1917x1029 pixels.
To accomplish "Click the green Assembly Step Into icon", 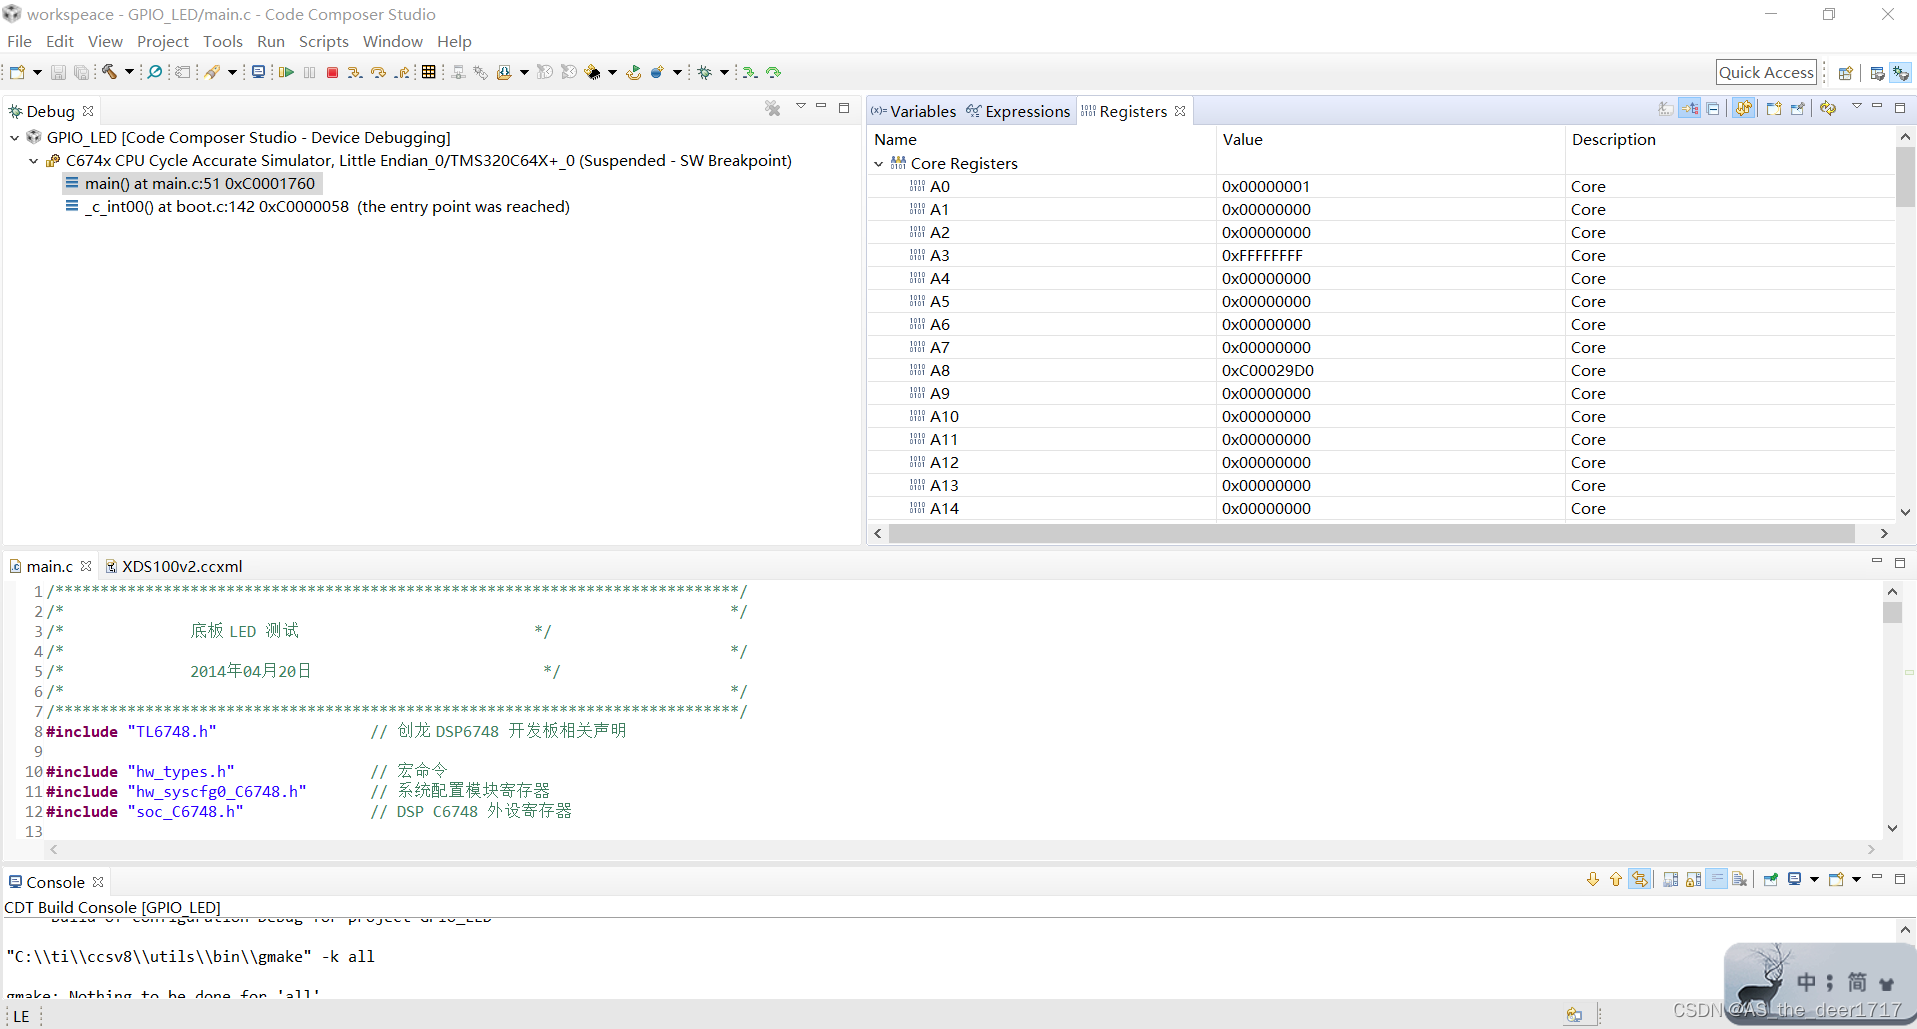I will pos(750,72).
